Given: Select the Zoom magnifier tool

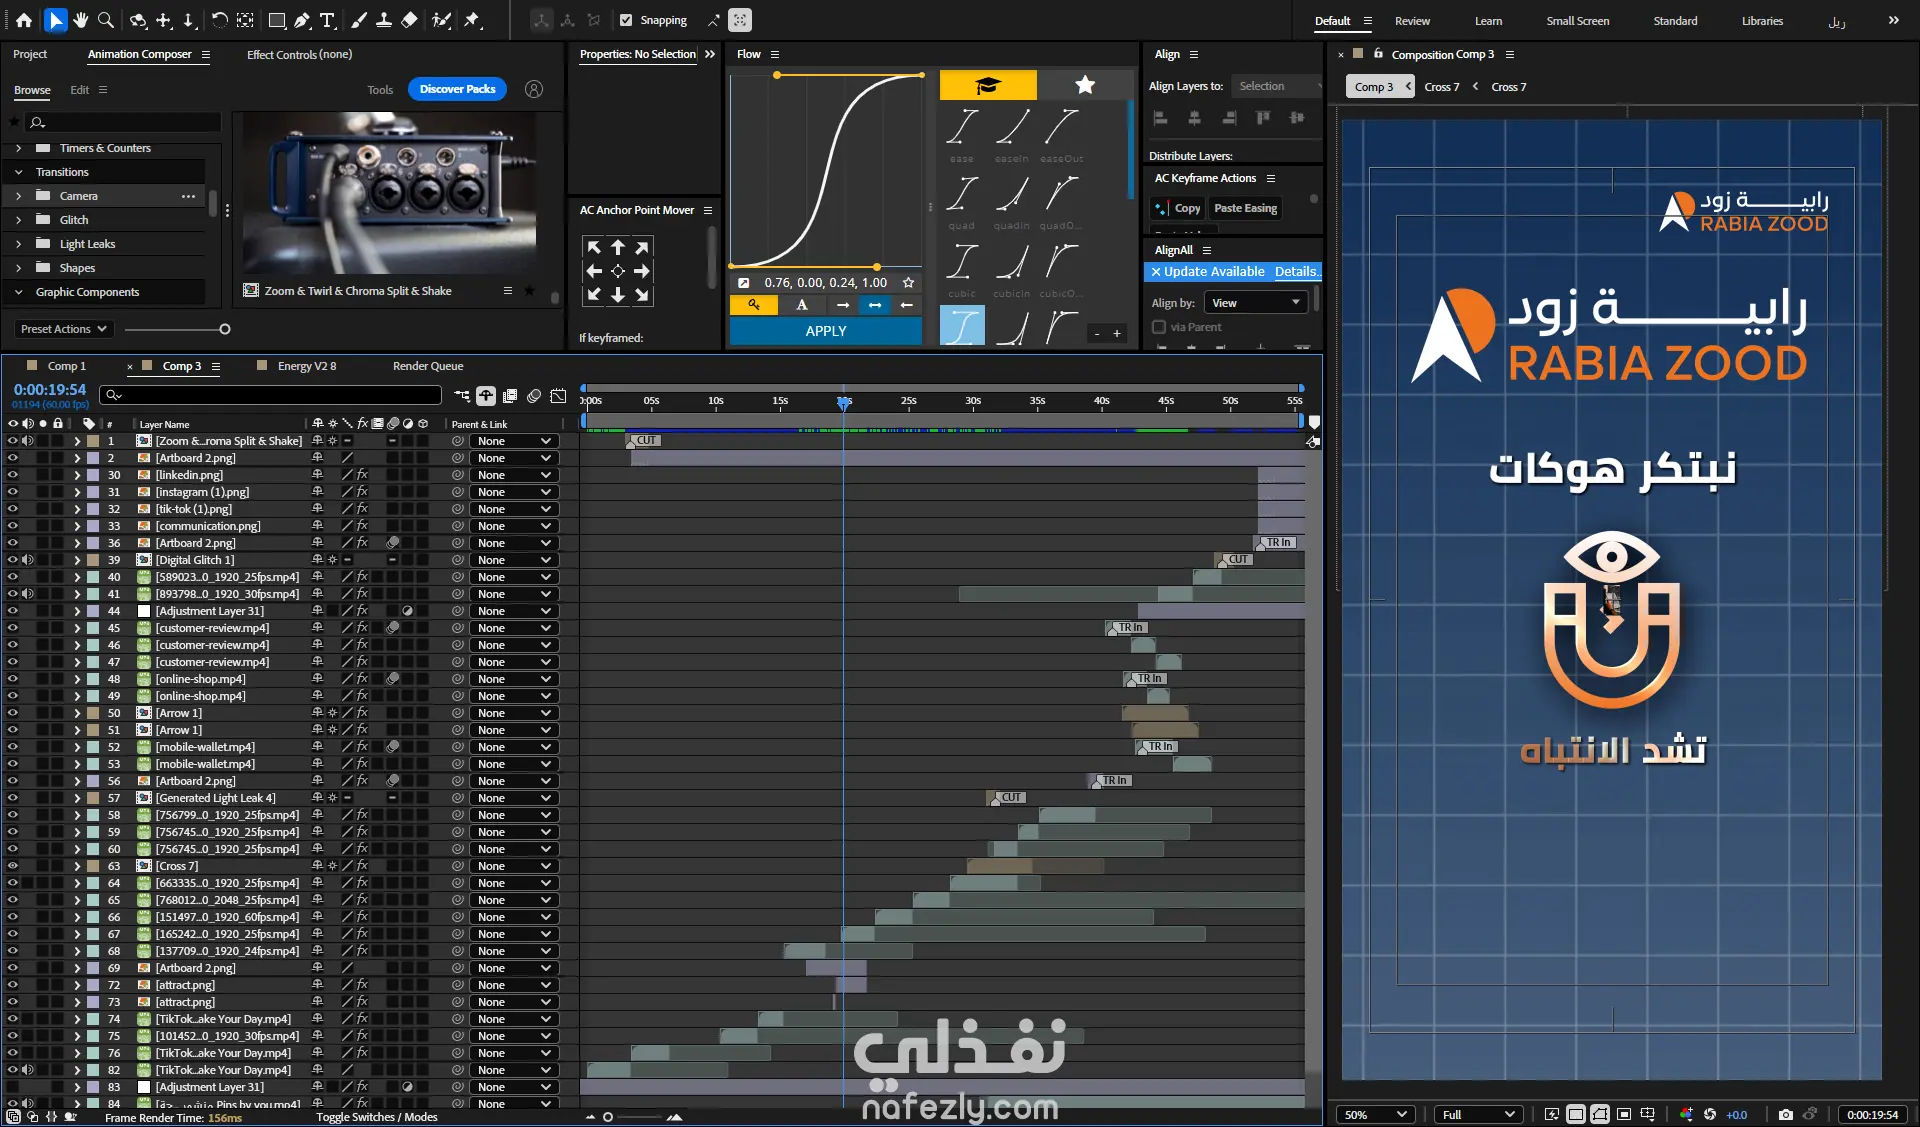Looking at the screenshot, I should (105, 20).
